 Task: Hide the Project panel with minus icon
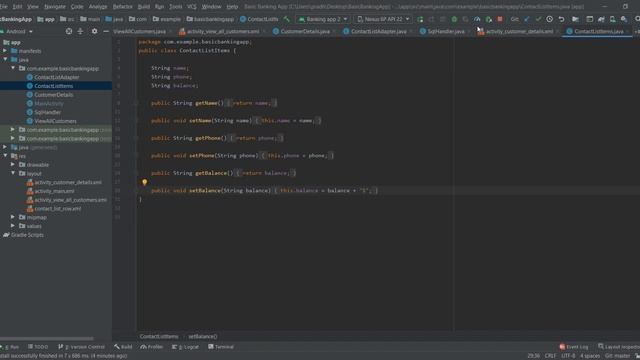click(x=106, y=31)
